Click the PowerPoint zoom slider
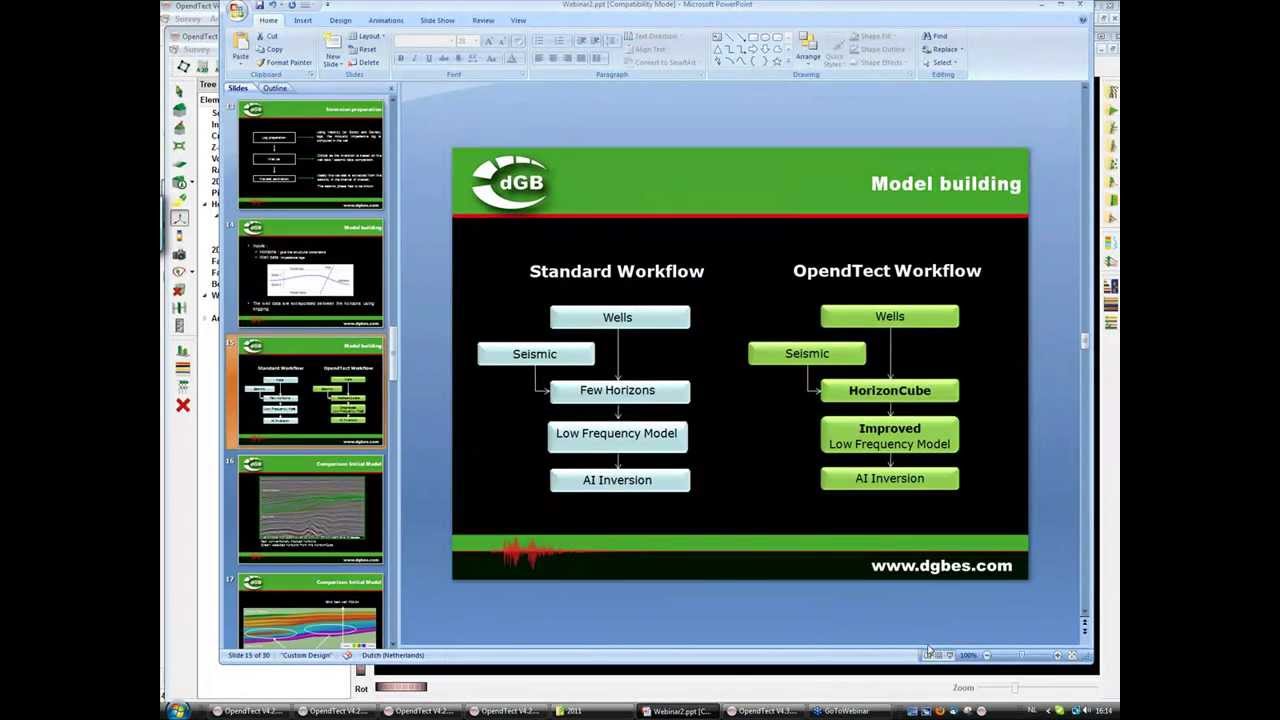Screen dimensions: 1280x720 tap(1021, 655)
